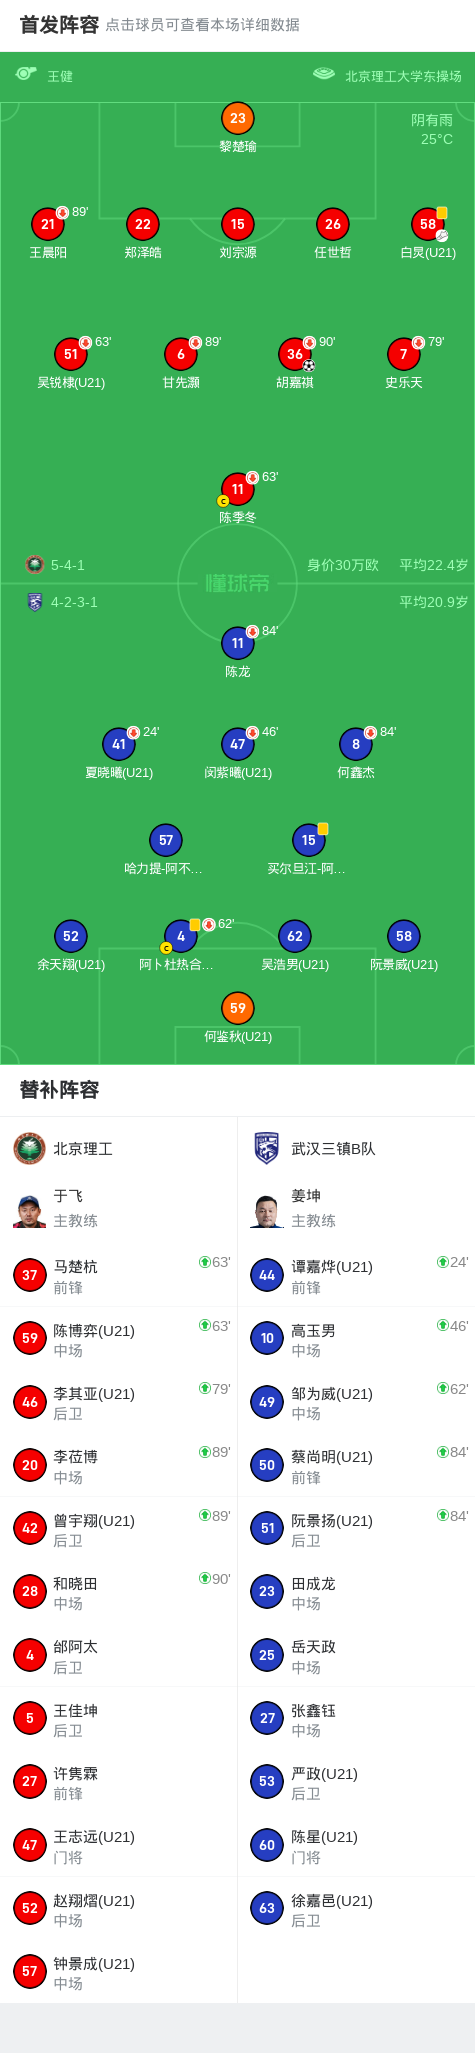Open goalkeeper number 23 黎楚瑜 player icon
475x2053 pixels.
pos(238,119)
